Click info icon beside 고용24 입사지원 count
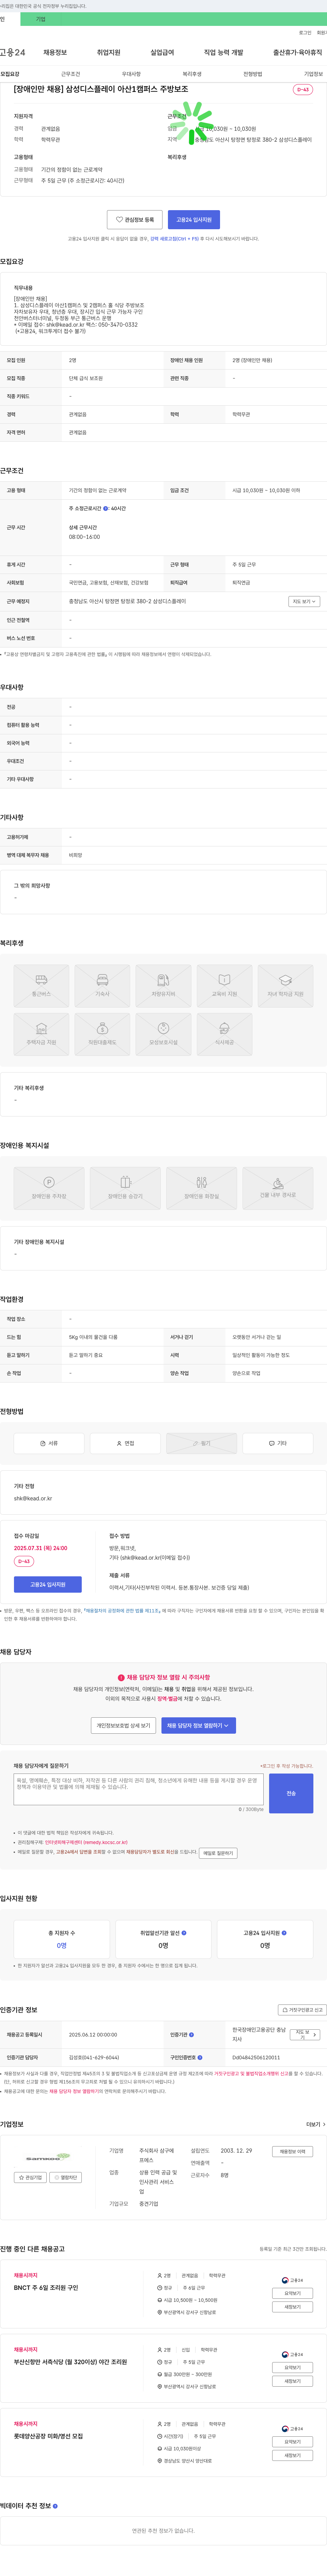Screen dimensions: 327x2576 pos(284,1933)
